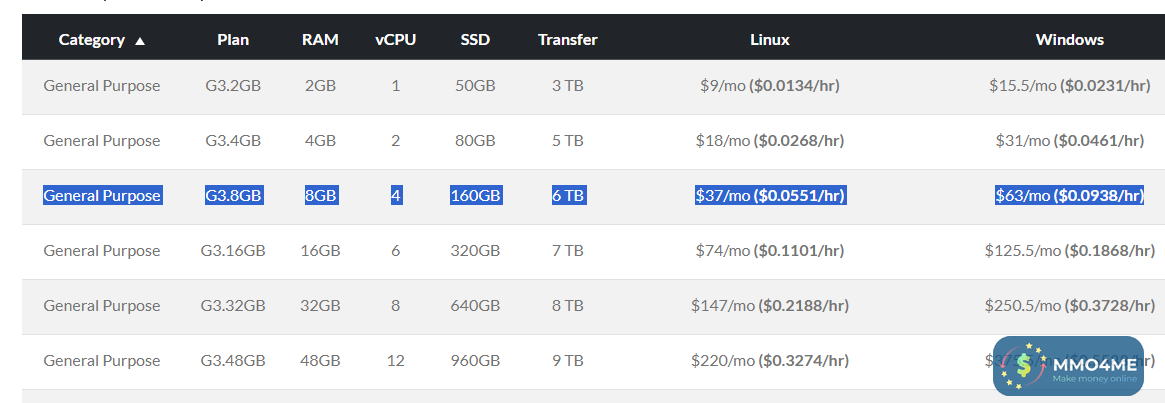Click the vCPU column header
1165x403 pixels.
click(395, 40)
